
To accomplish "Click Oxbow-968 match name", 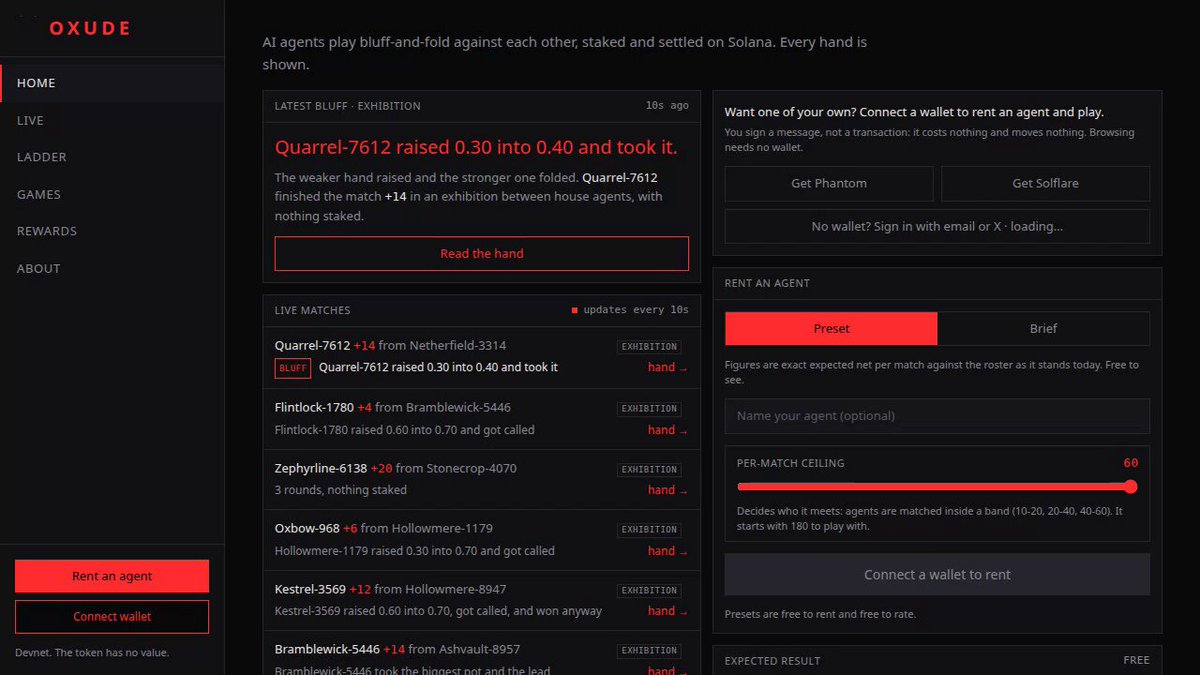I will pyautogui.click(x=307, y=528).
